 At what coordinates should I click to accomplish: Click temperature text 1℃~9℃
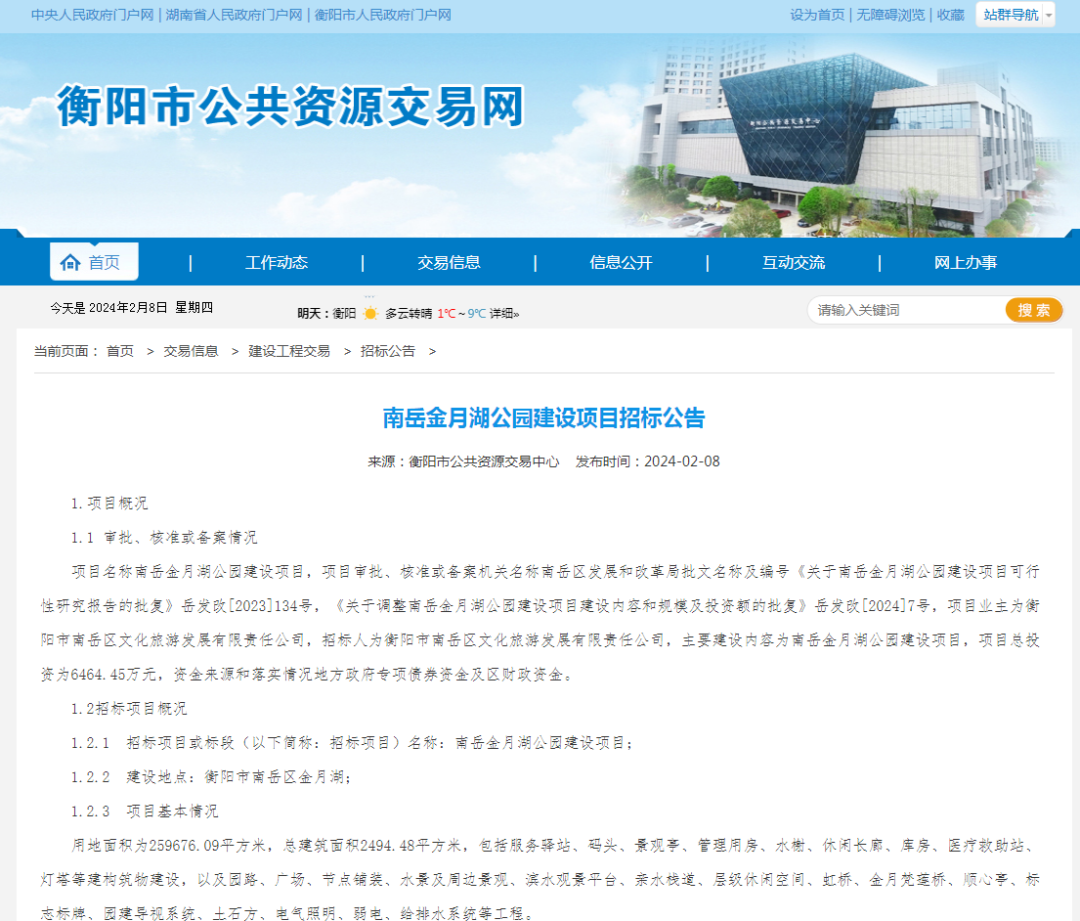click(461, 313)
